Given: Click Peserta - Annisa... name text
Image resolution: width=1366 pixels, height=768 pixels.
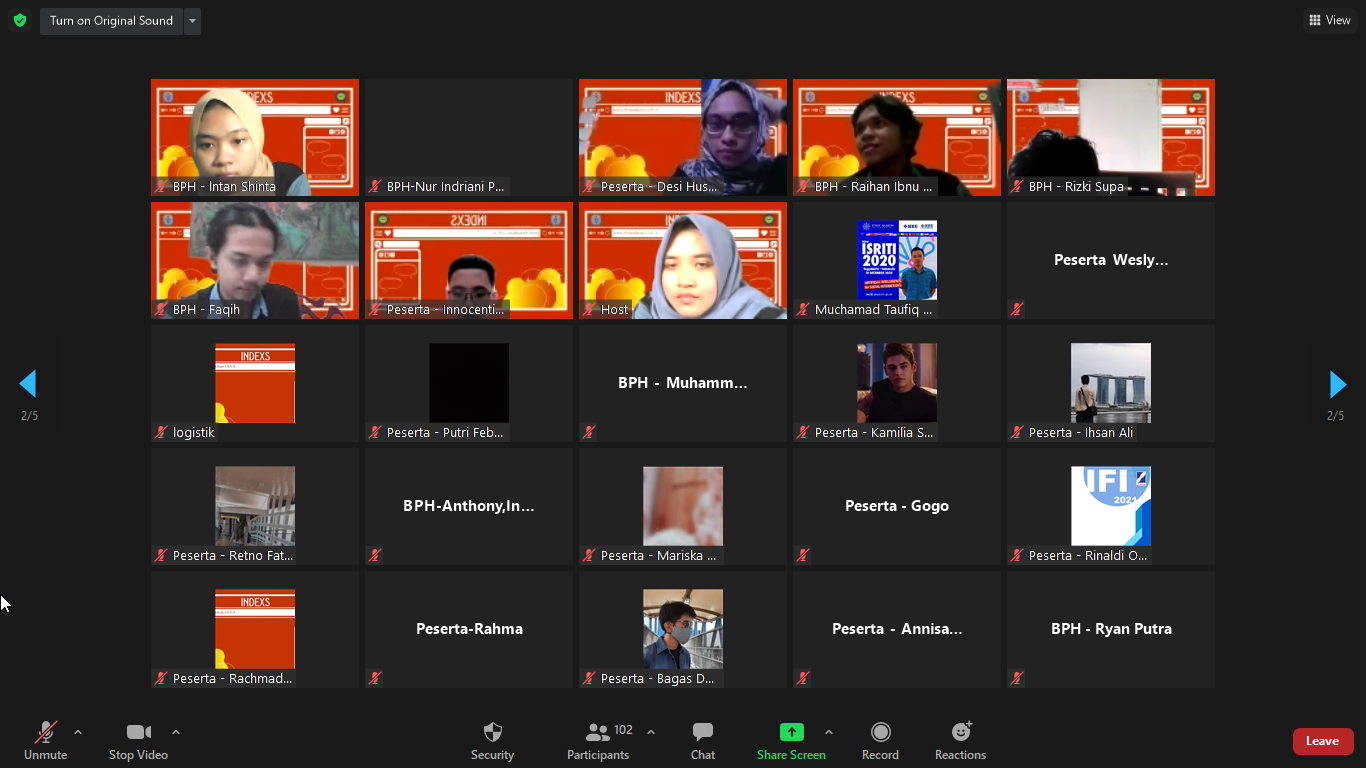Looking at the screenshot, I should [897, 629].
